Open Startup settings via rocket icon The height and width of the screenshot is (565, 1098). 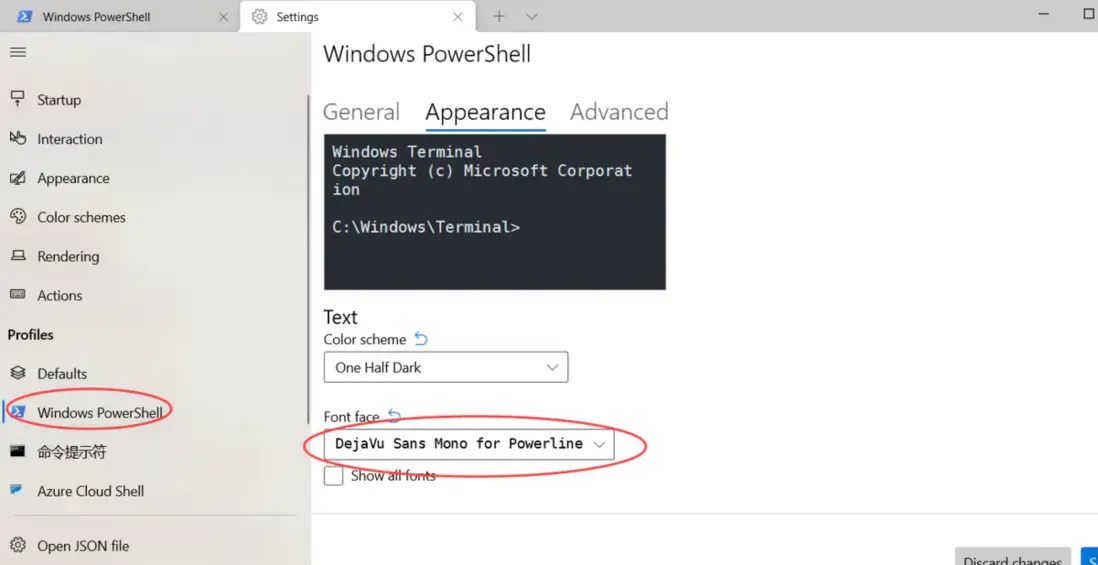tap(17, 99)
